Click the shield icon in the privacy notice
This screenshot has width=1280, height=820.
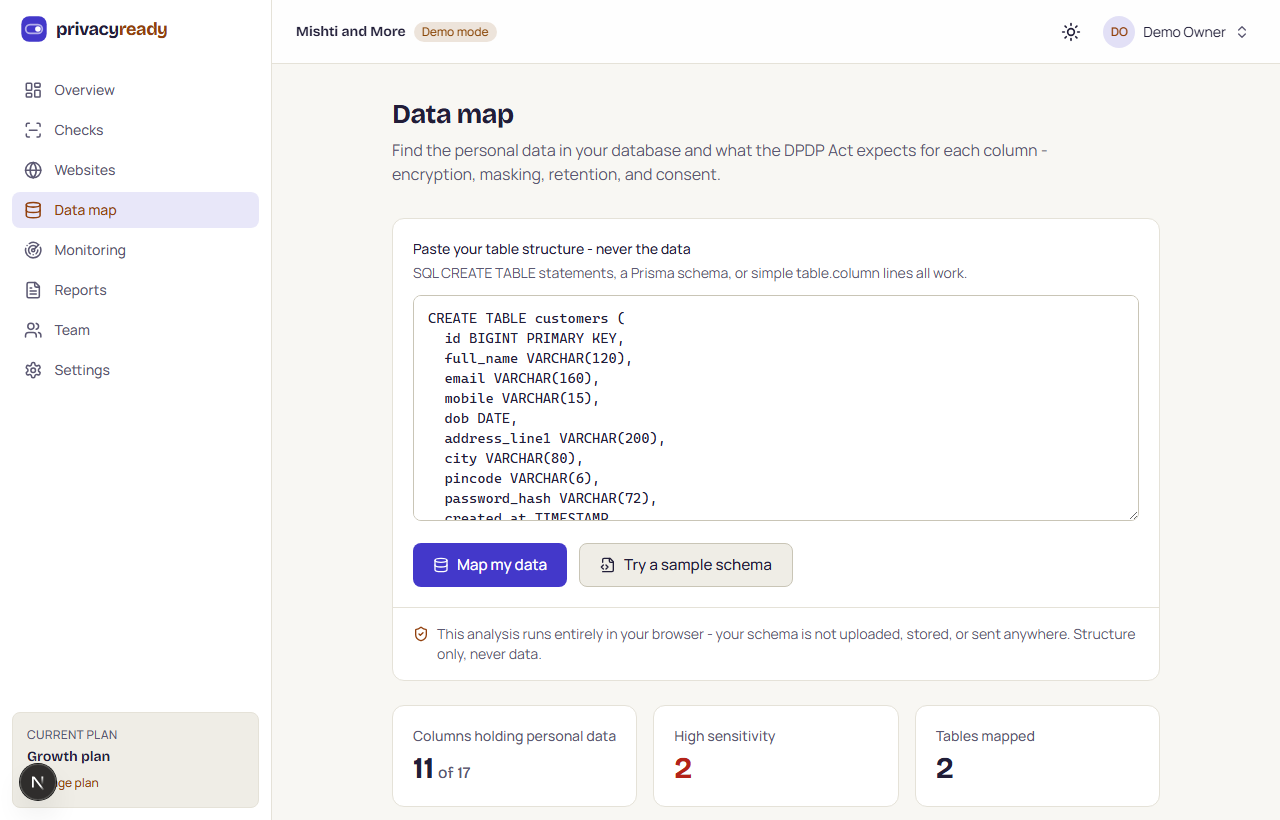coord(421,634)
